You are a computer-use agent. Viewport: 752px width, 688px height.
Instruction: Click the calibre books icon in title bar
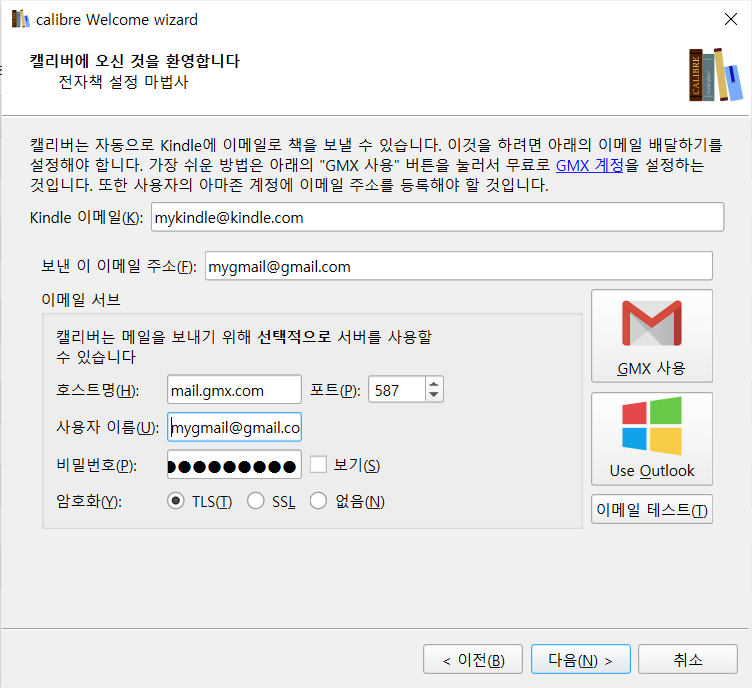[20, 19]
